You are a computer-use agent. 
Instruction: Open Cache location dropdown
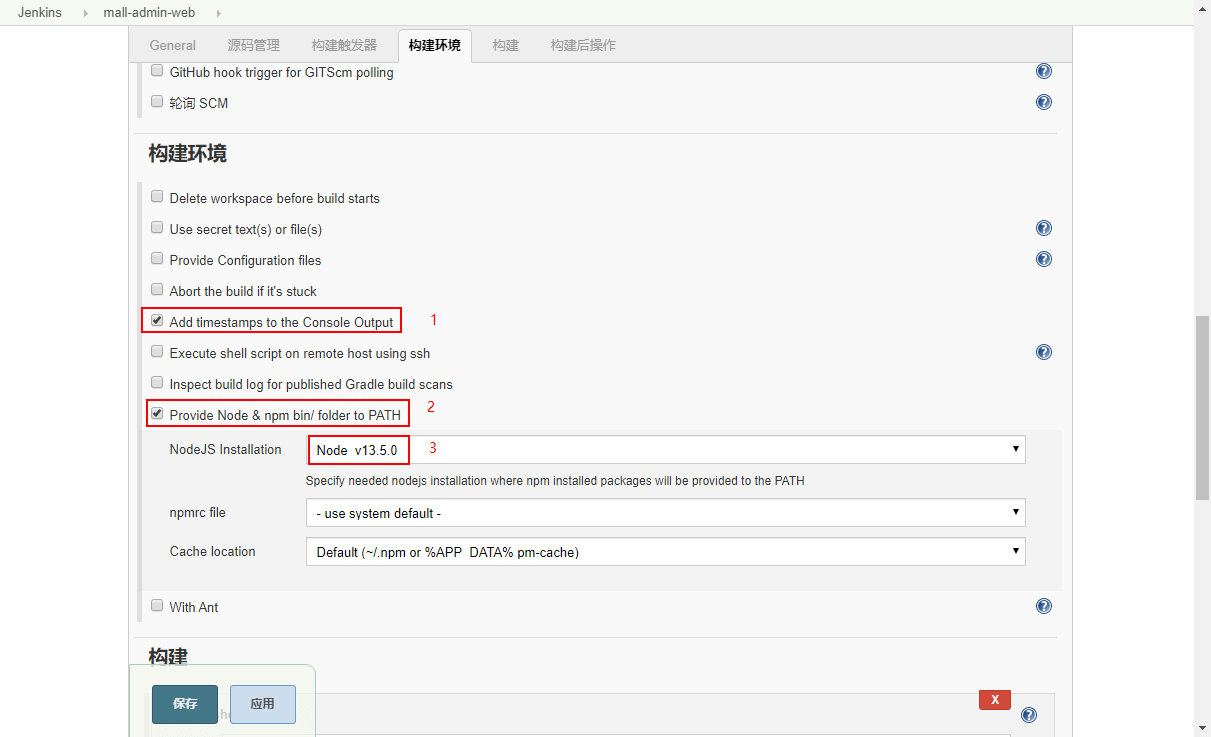tap(665, 551)
